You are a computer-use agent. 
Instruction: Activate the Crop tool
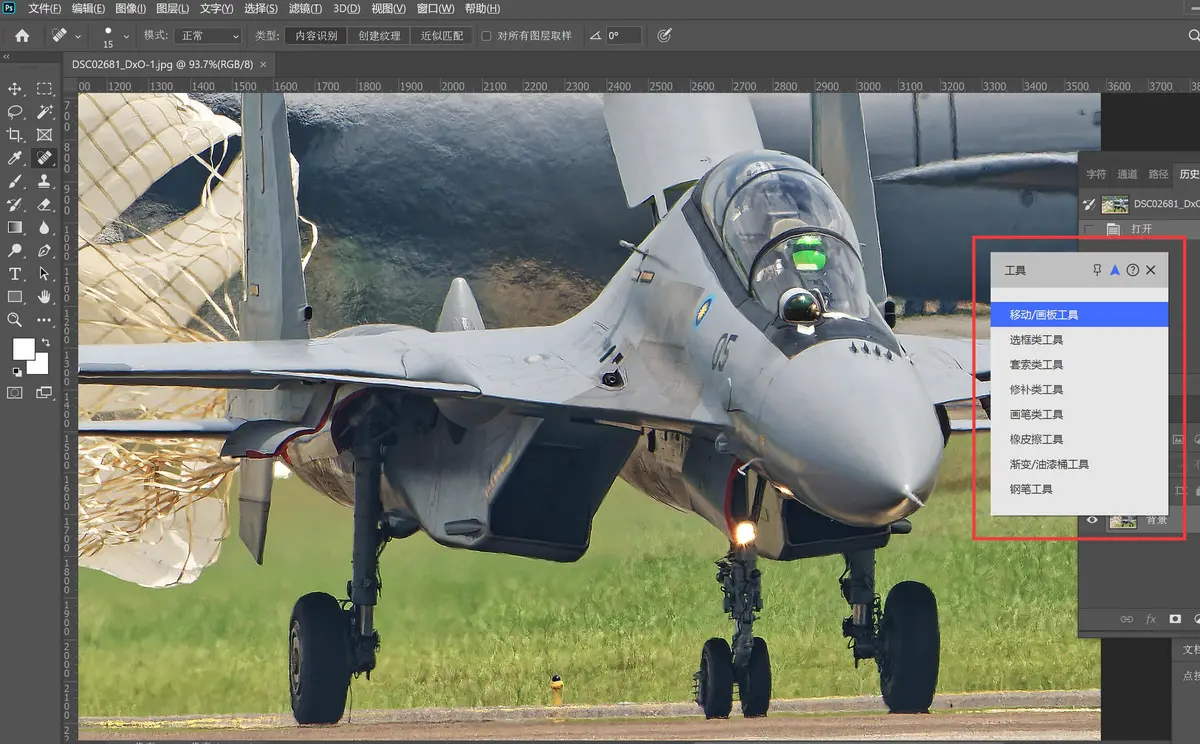click(x=15, y=135)
